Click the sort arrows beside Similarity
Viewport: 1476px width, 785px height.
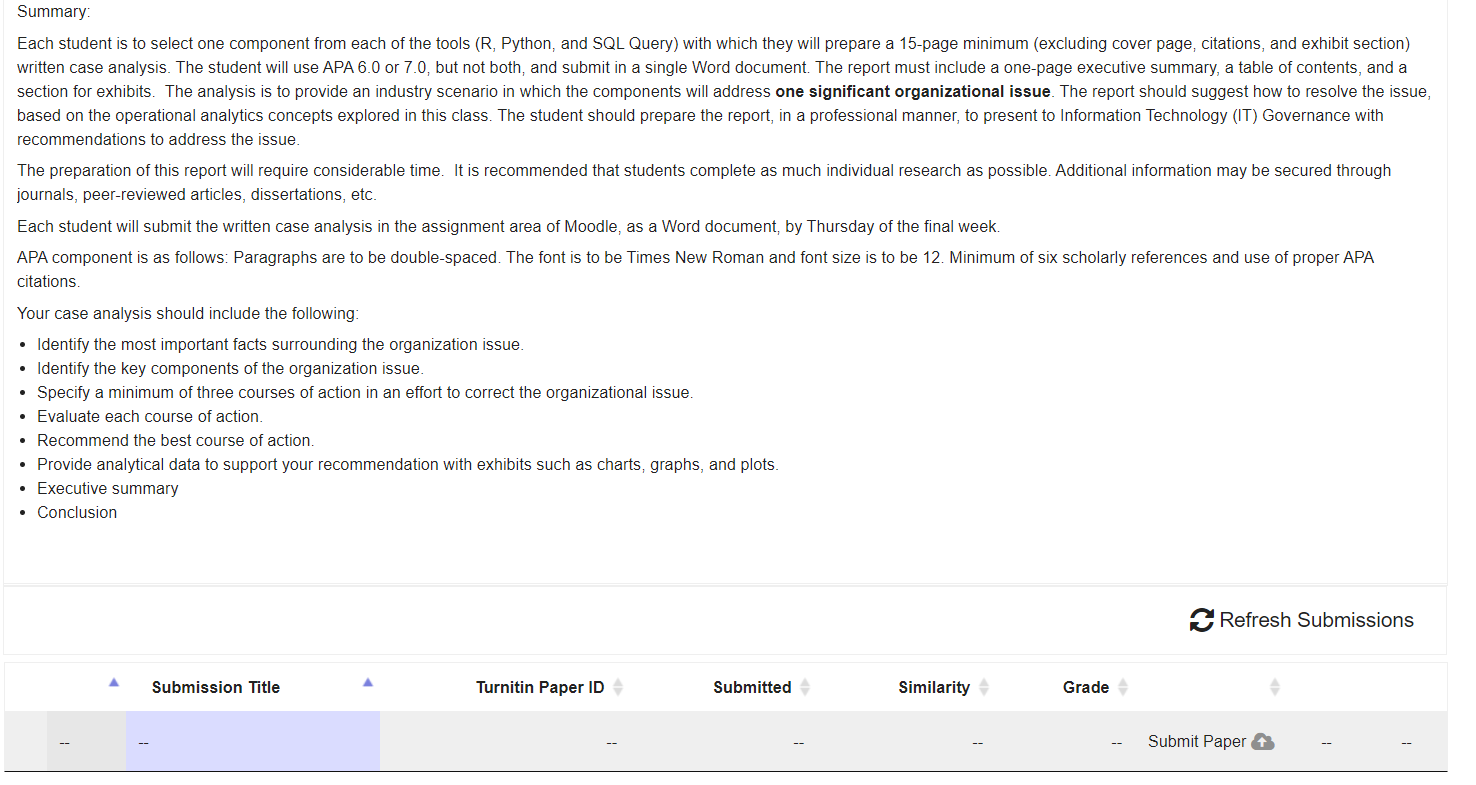984,687
